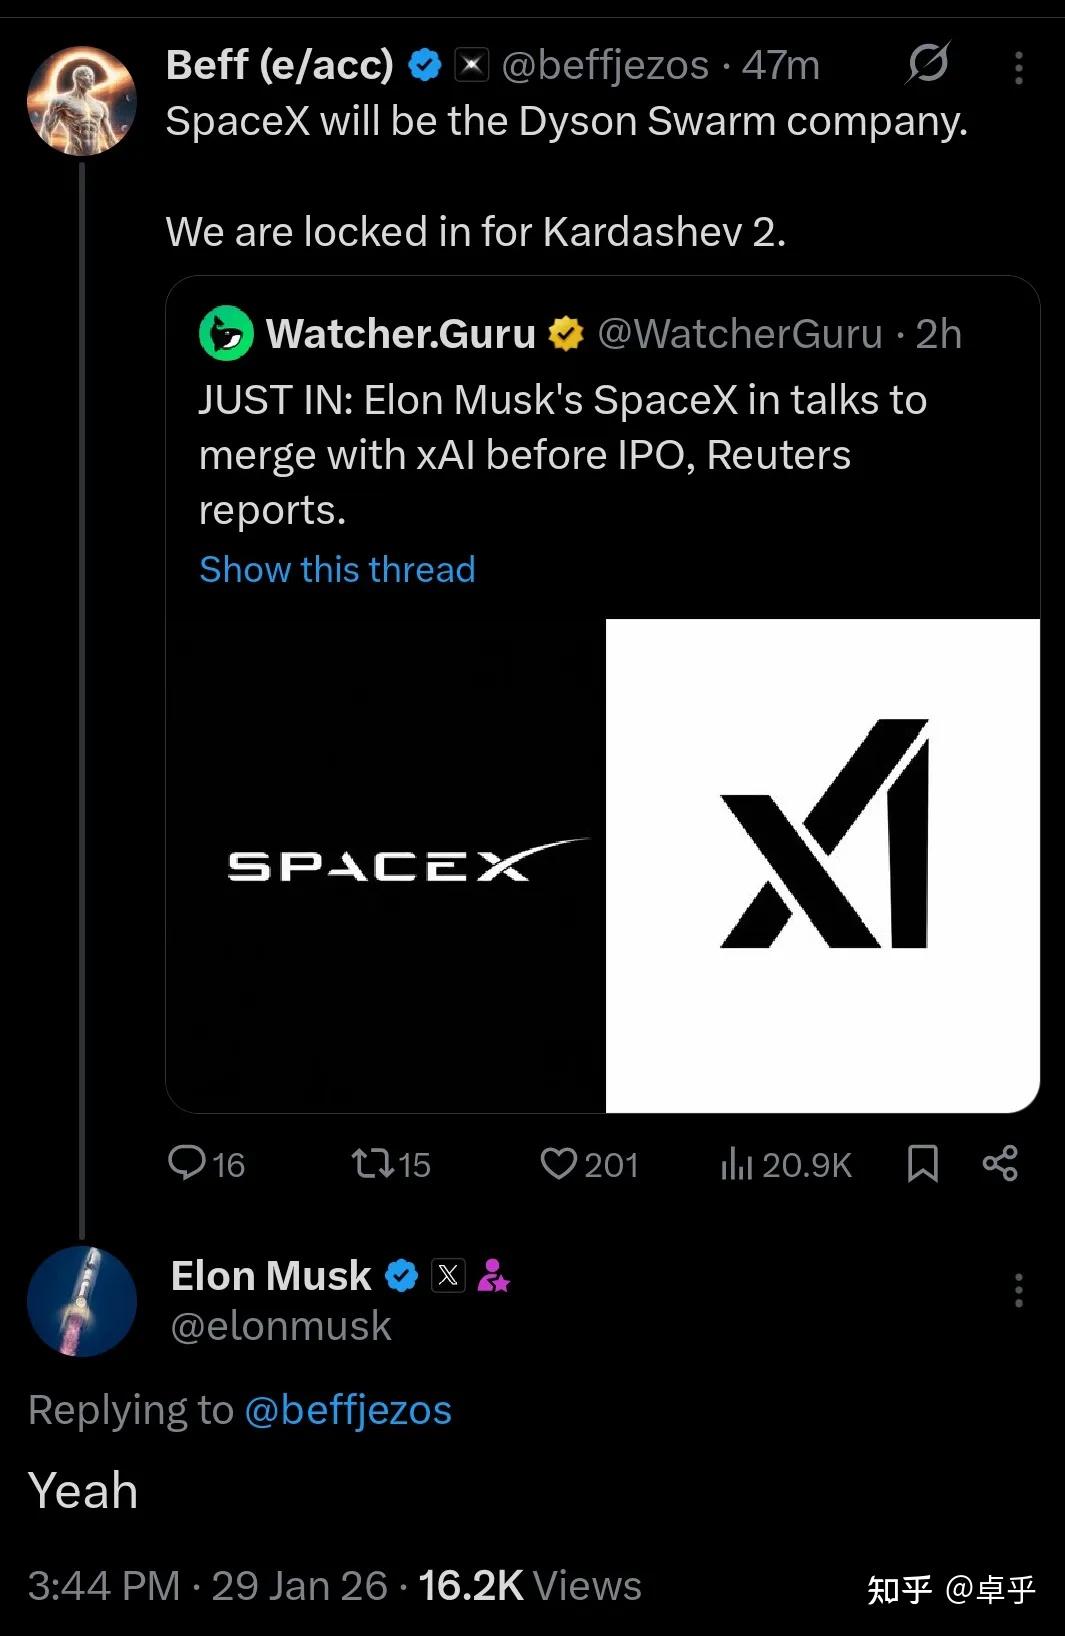Click the reply comment icon
Viewport: 1065px width, 1636px height.
pyautogui.click(x=187, y=1163)
